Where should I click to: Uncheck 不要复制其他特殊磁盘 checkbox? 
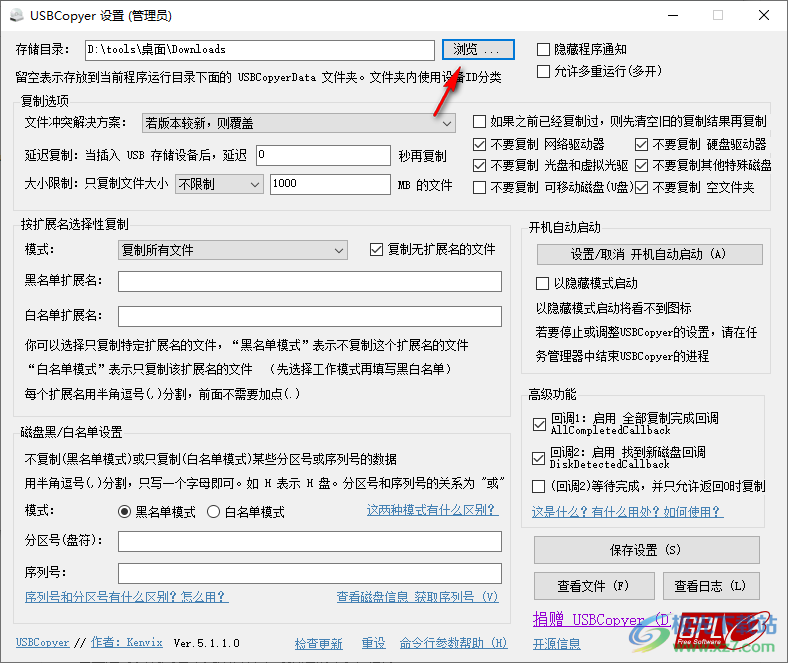(641, 166)
